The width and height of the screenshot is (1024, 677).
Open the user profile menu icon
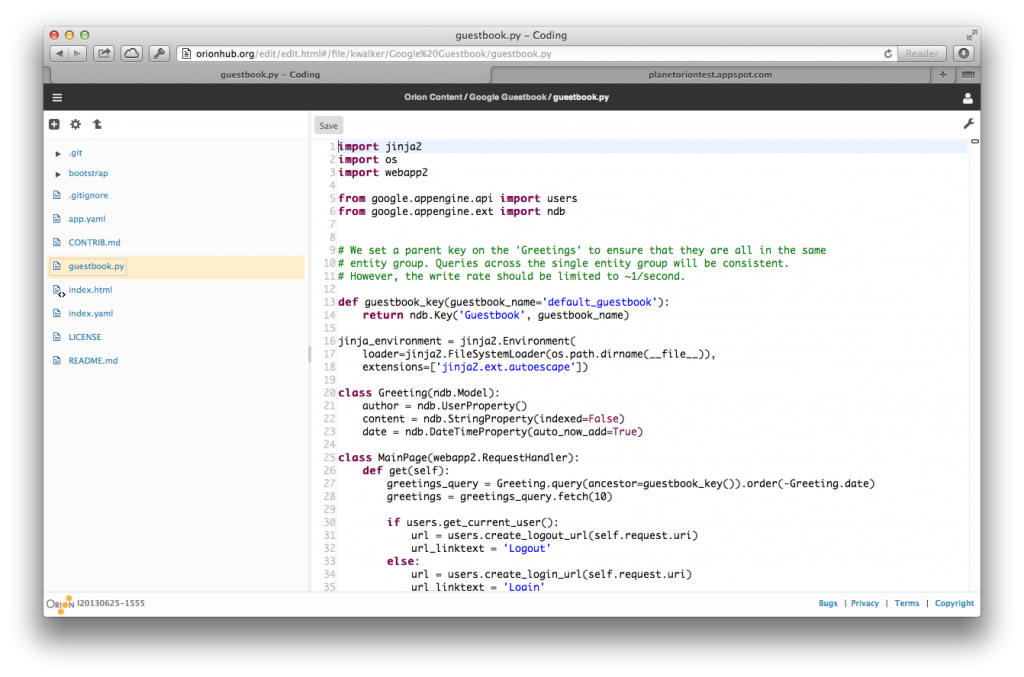click(x=967, y=98)
